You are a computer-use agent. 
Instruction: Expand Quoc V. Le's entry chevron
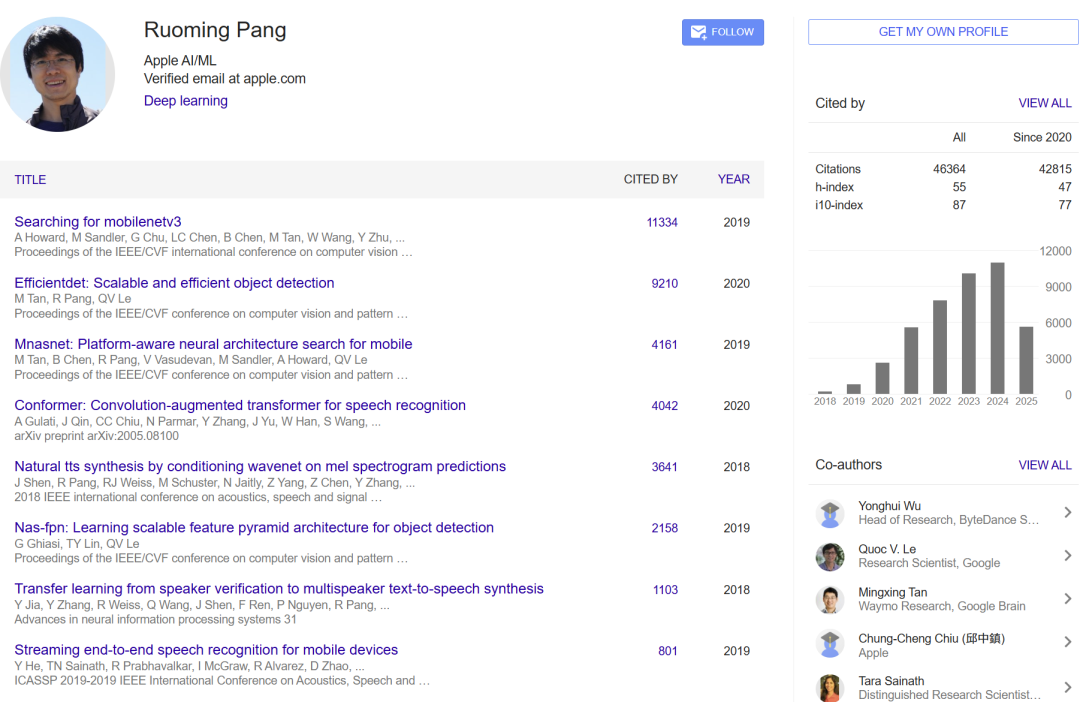coord(1067,556)
